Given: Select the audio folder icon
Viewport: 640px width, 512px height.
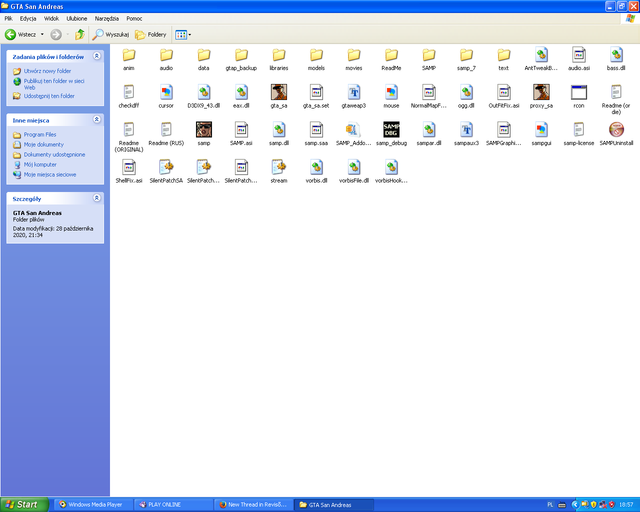Looking at the screenshot, I should [x=166, y=55].
